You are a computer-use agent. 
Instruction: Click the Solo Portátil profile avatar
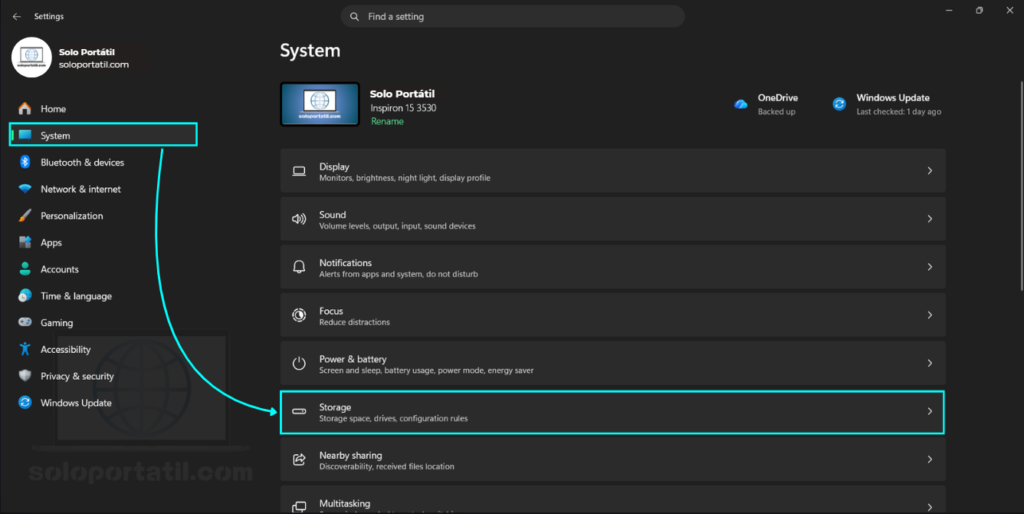[x=31, y=57]
